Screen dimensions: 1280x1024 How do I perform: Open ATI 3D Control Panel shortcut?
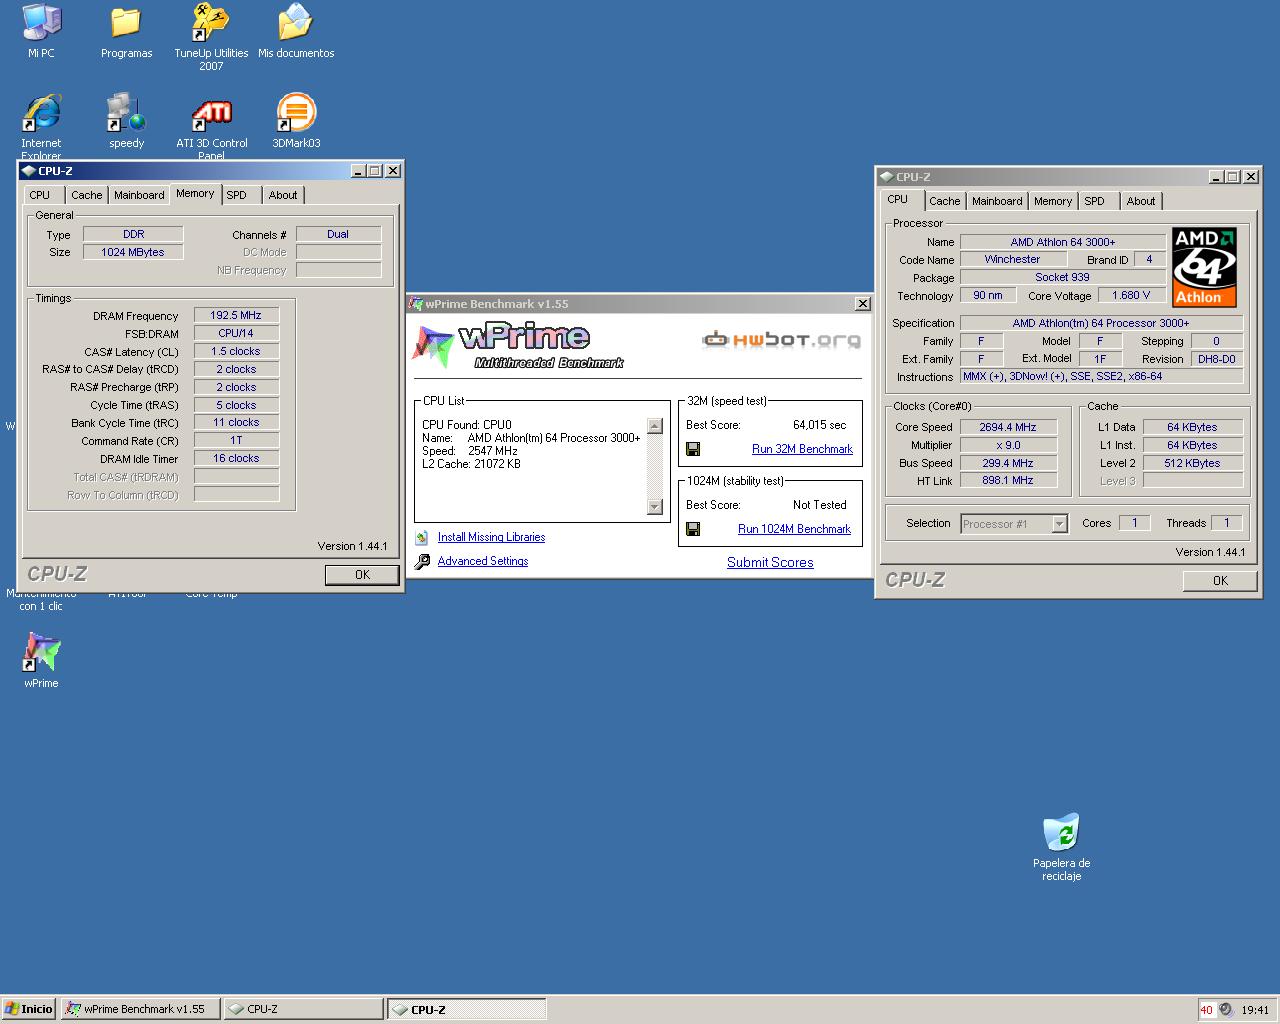[211, 113]
